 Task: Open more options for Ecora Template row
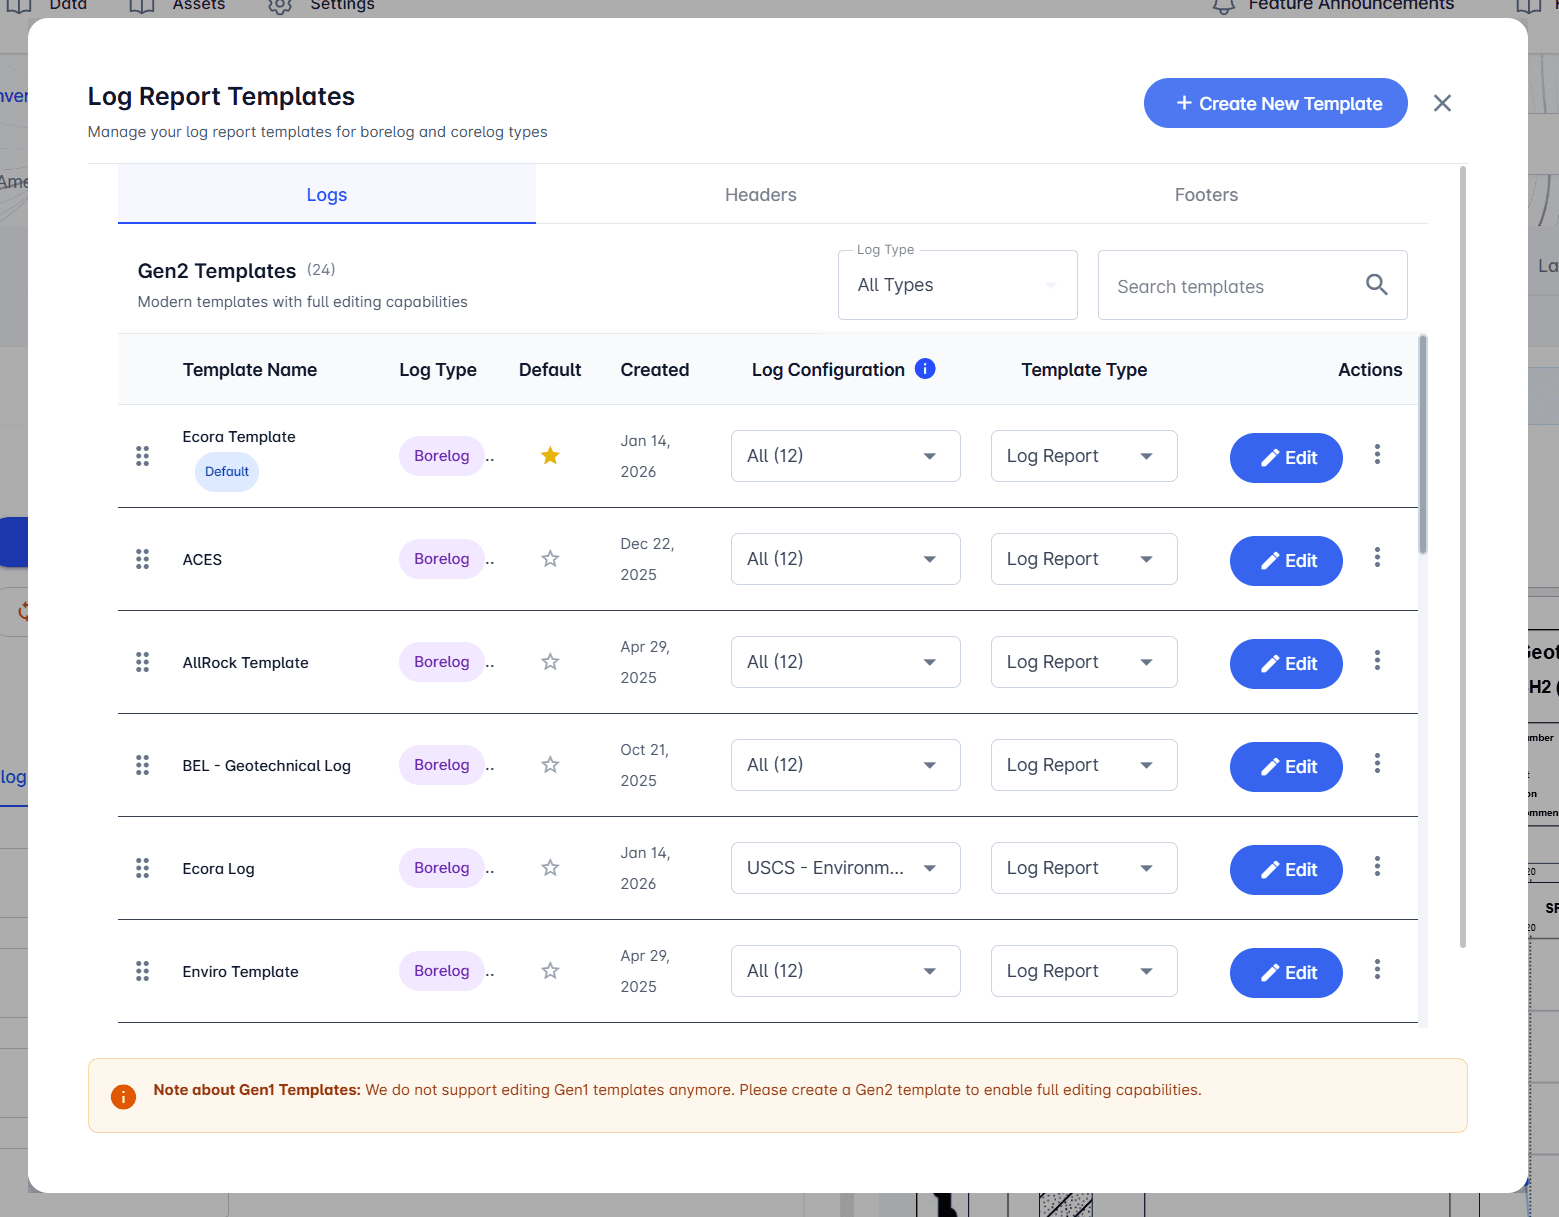(x=1377, y=455)
